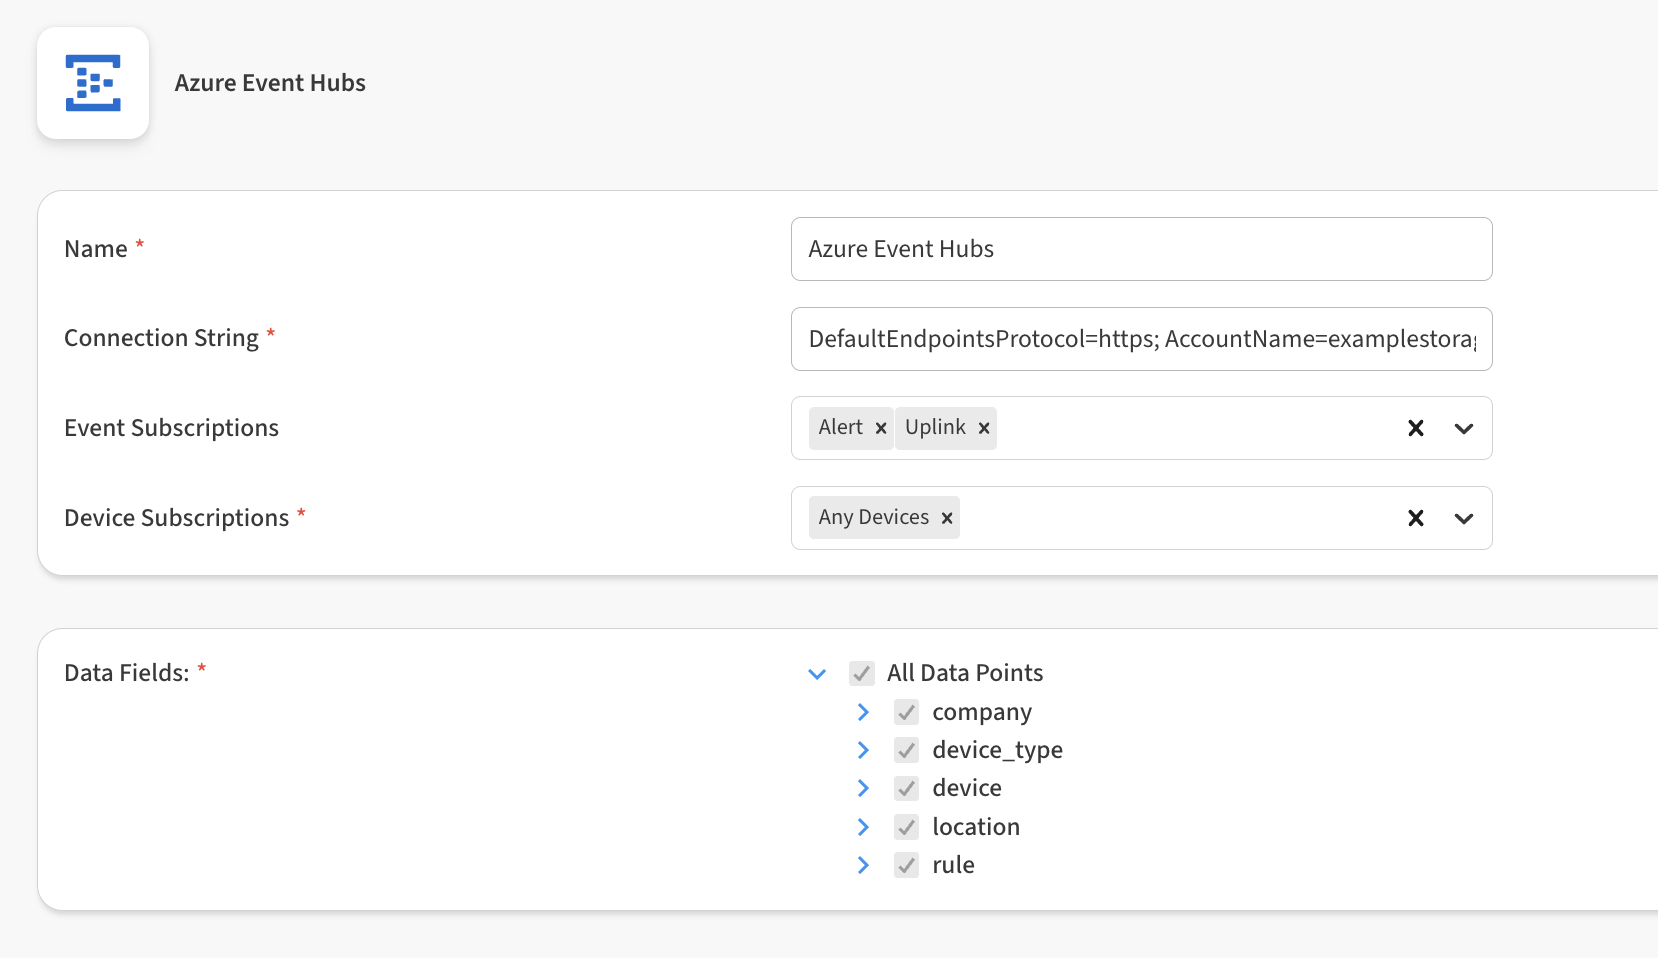Click the Connection String label
Image resolution: width=1658 pixels, height=958 pixels.
162,339
